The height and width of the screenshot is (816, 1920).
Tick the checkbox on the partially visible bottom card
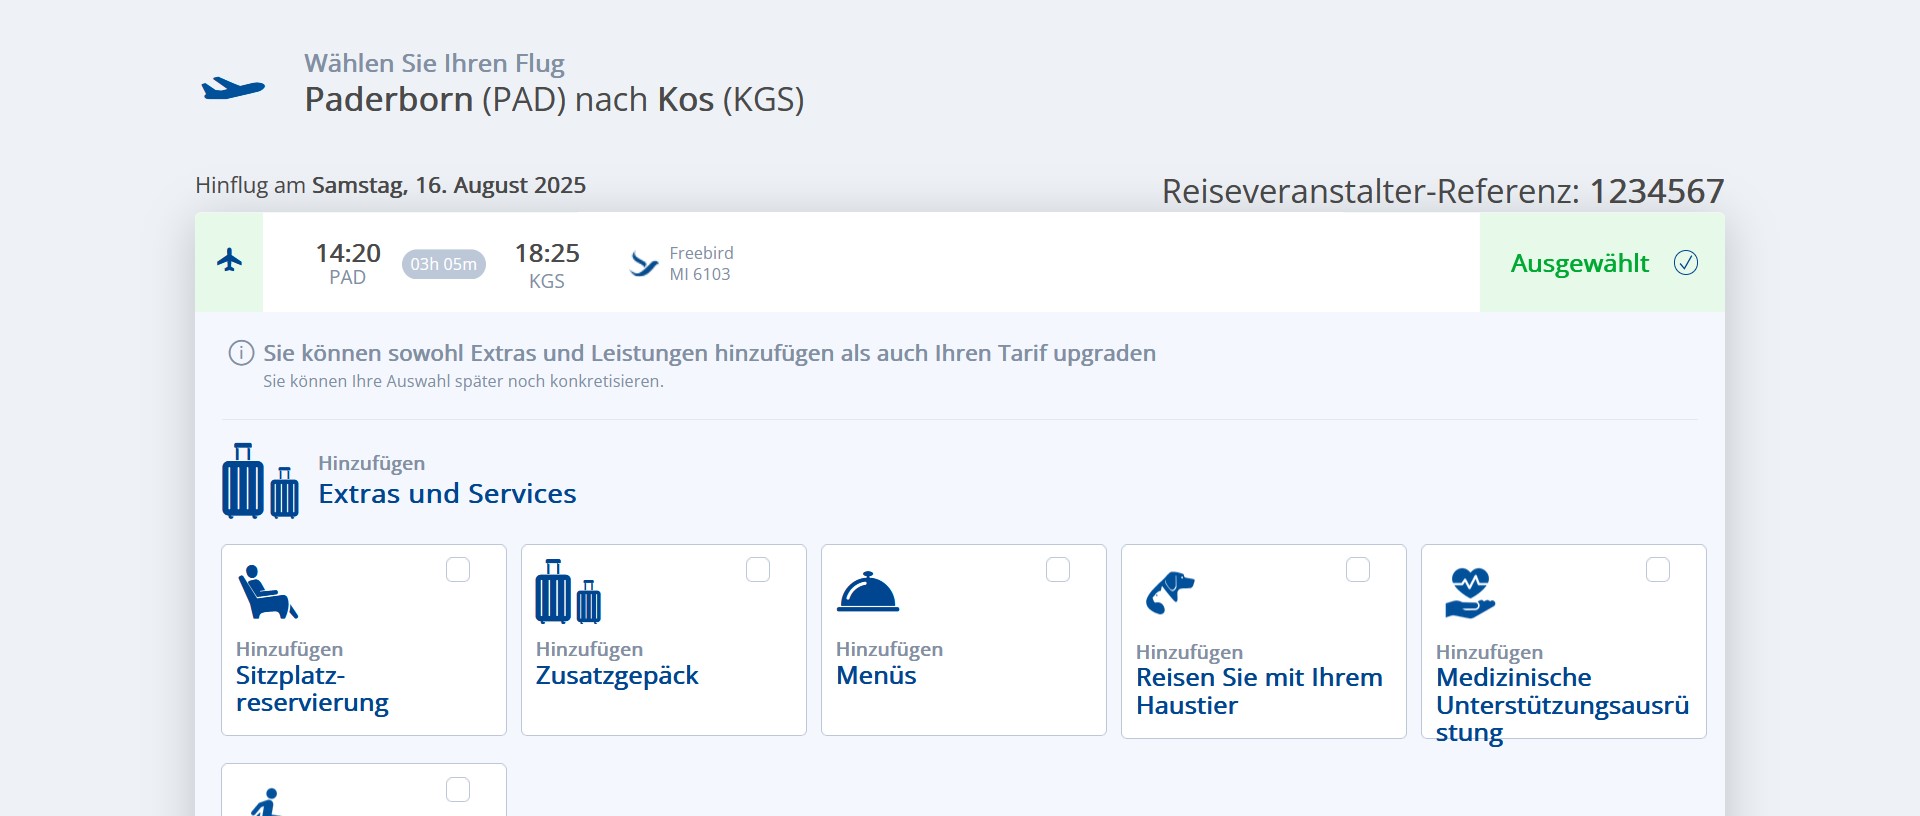click(x=458, y=790)
